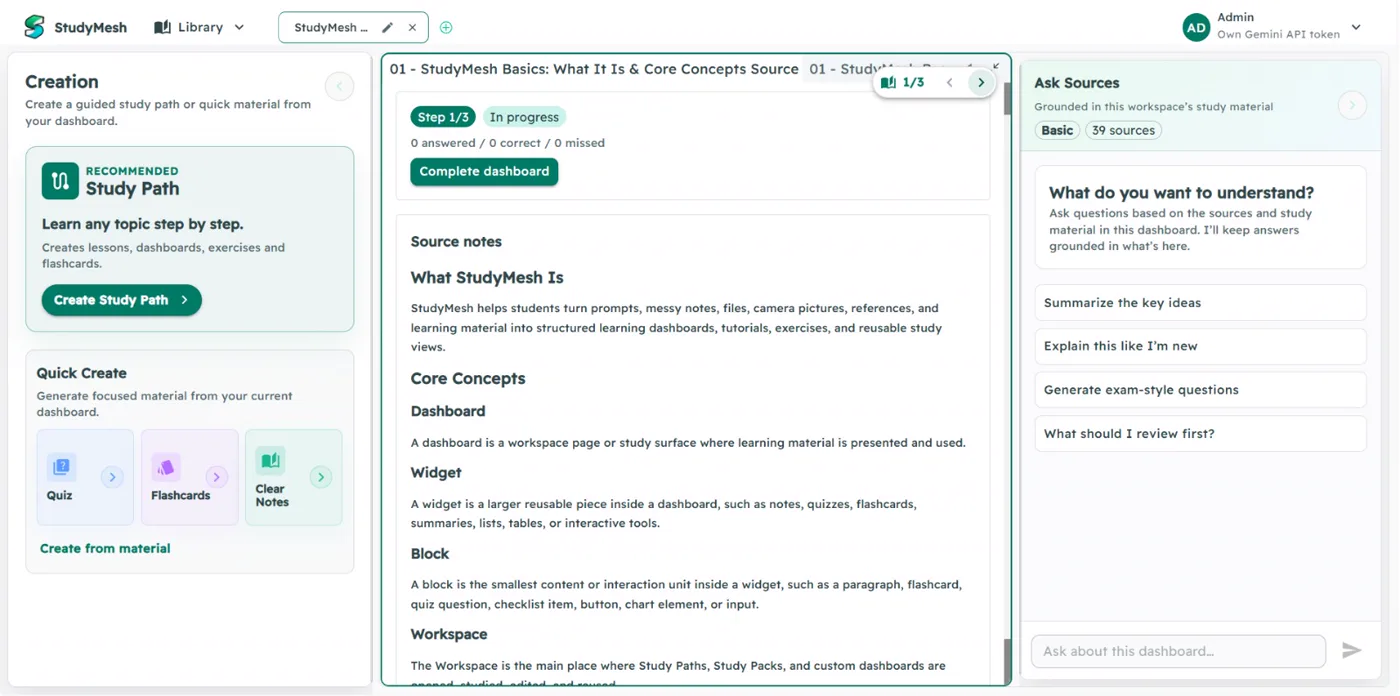The image size is (1400, 696).
Task: Click the Flashcards card icon
Action: coord(165,466)
